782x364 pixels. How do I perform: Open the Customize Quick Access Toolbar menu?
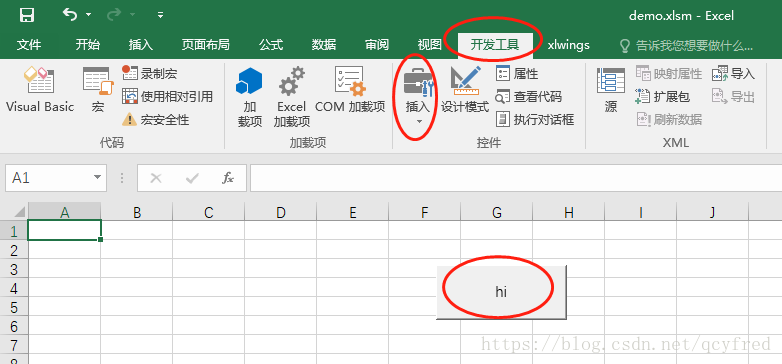(161, 15)
